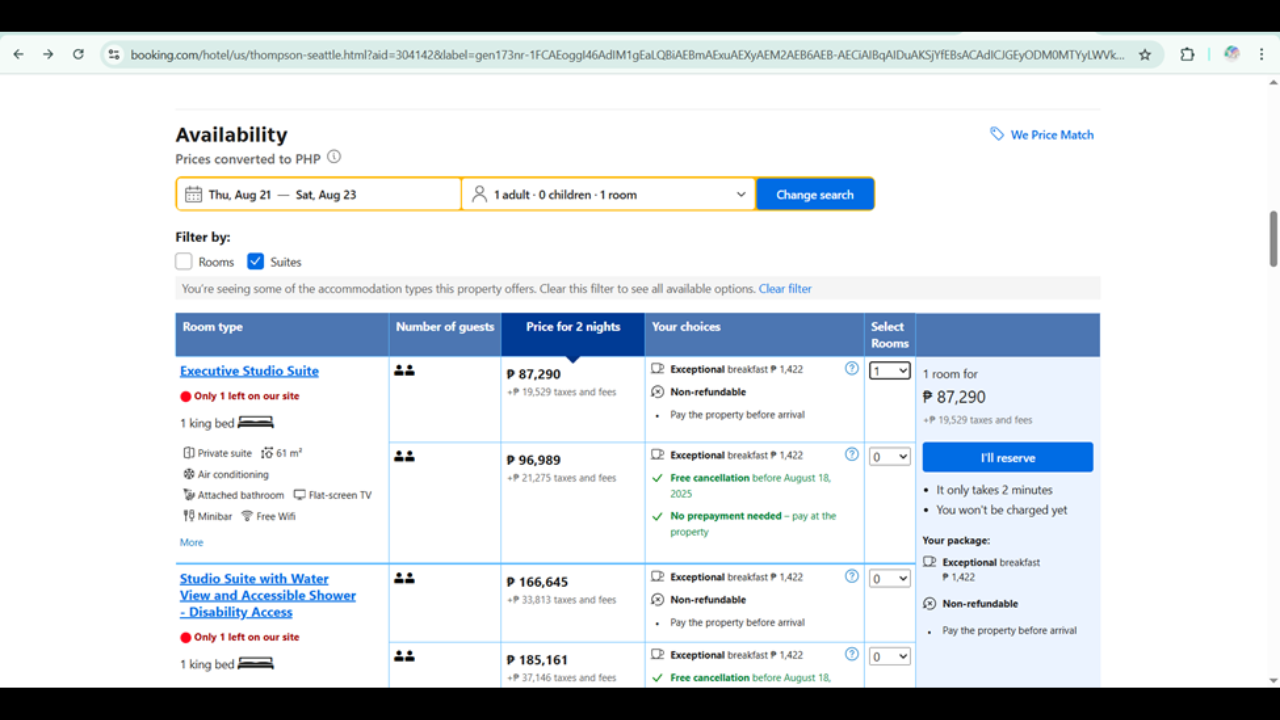Click the '61 m²' room size label
The height and width of the screenshot is (720, 1280).
(289, 453)
